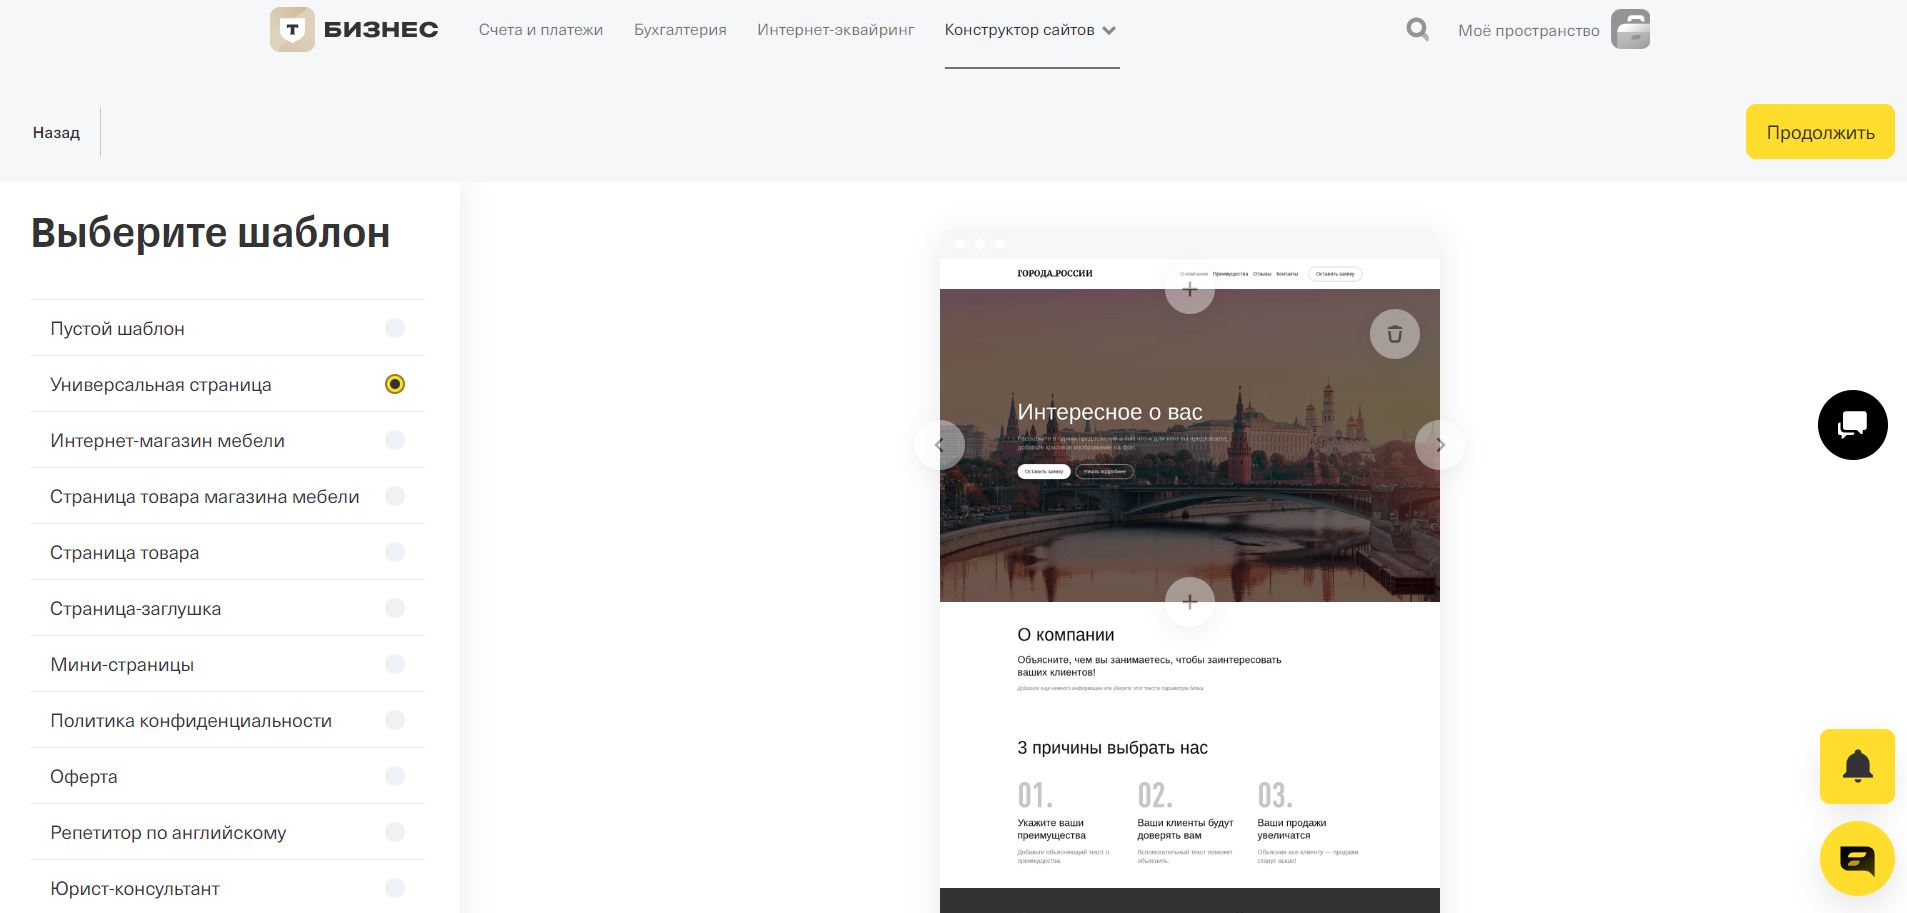Click the Выберите шаблон heading
Screen dimensions: 1907x913
(x=211, y=233)
